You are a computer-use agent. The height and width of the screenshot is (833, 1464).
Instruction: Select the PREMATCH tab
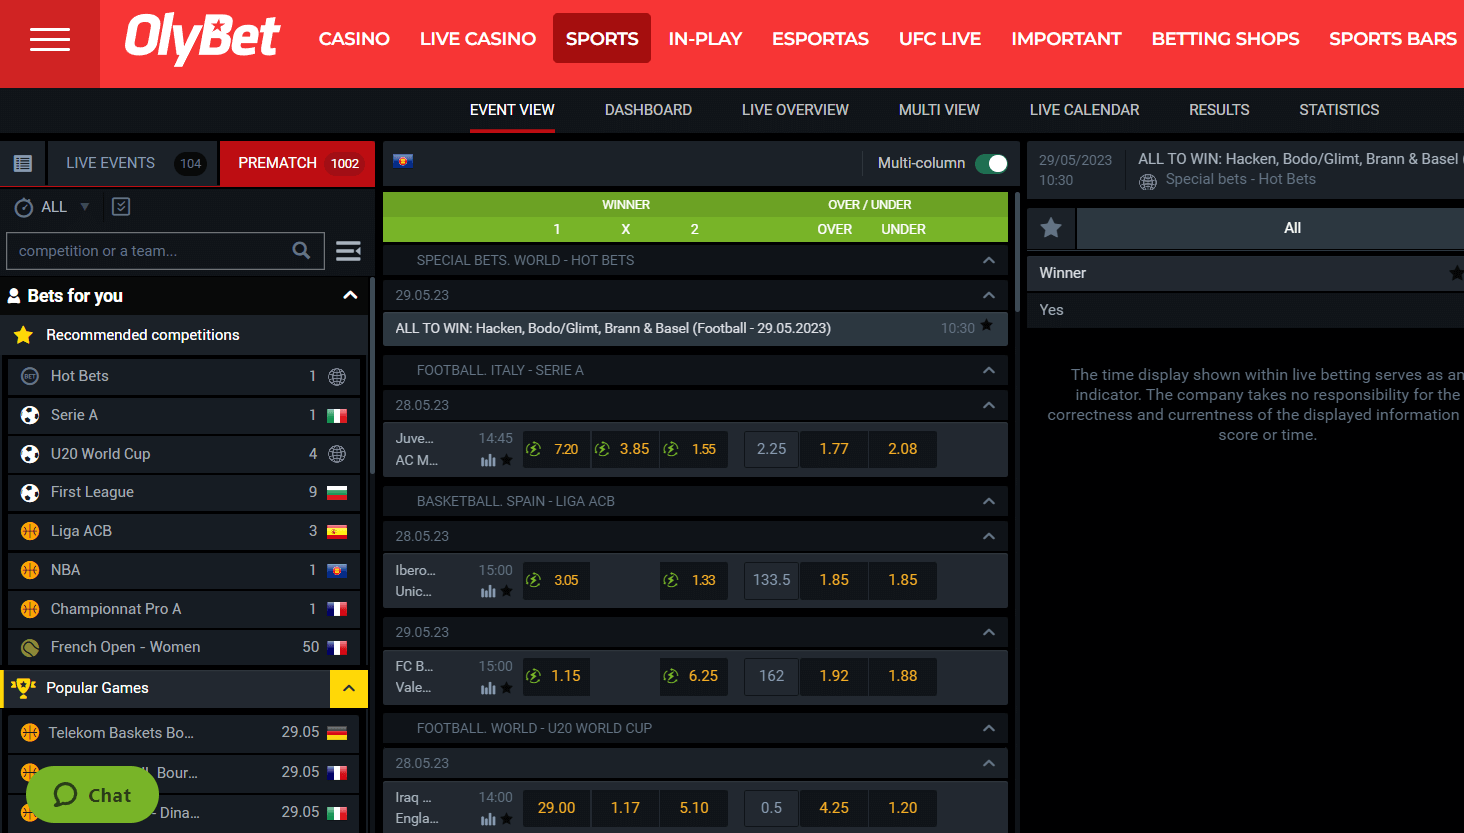point(298,163)
